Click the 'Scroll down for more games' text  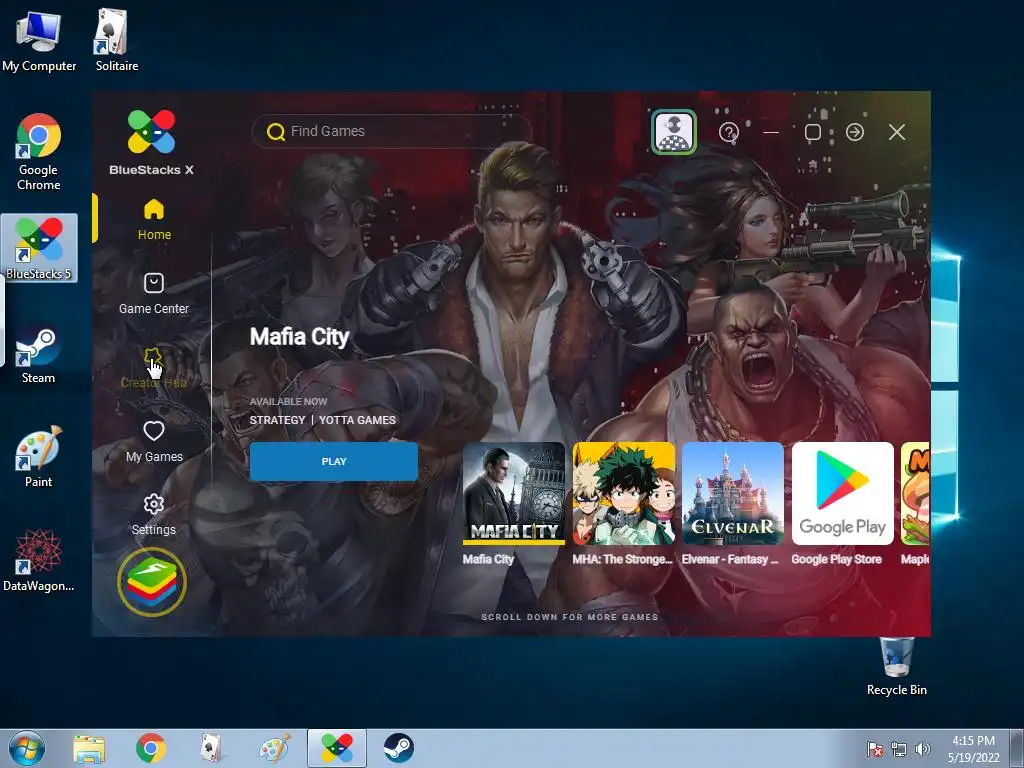coord(569,617)
